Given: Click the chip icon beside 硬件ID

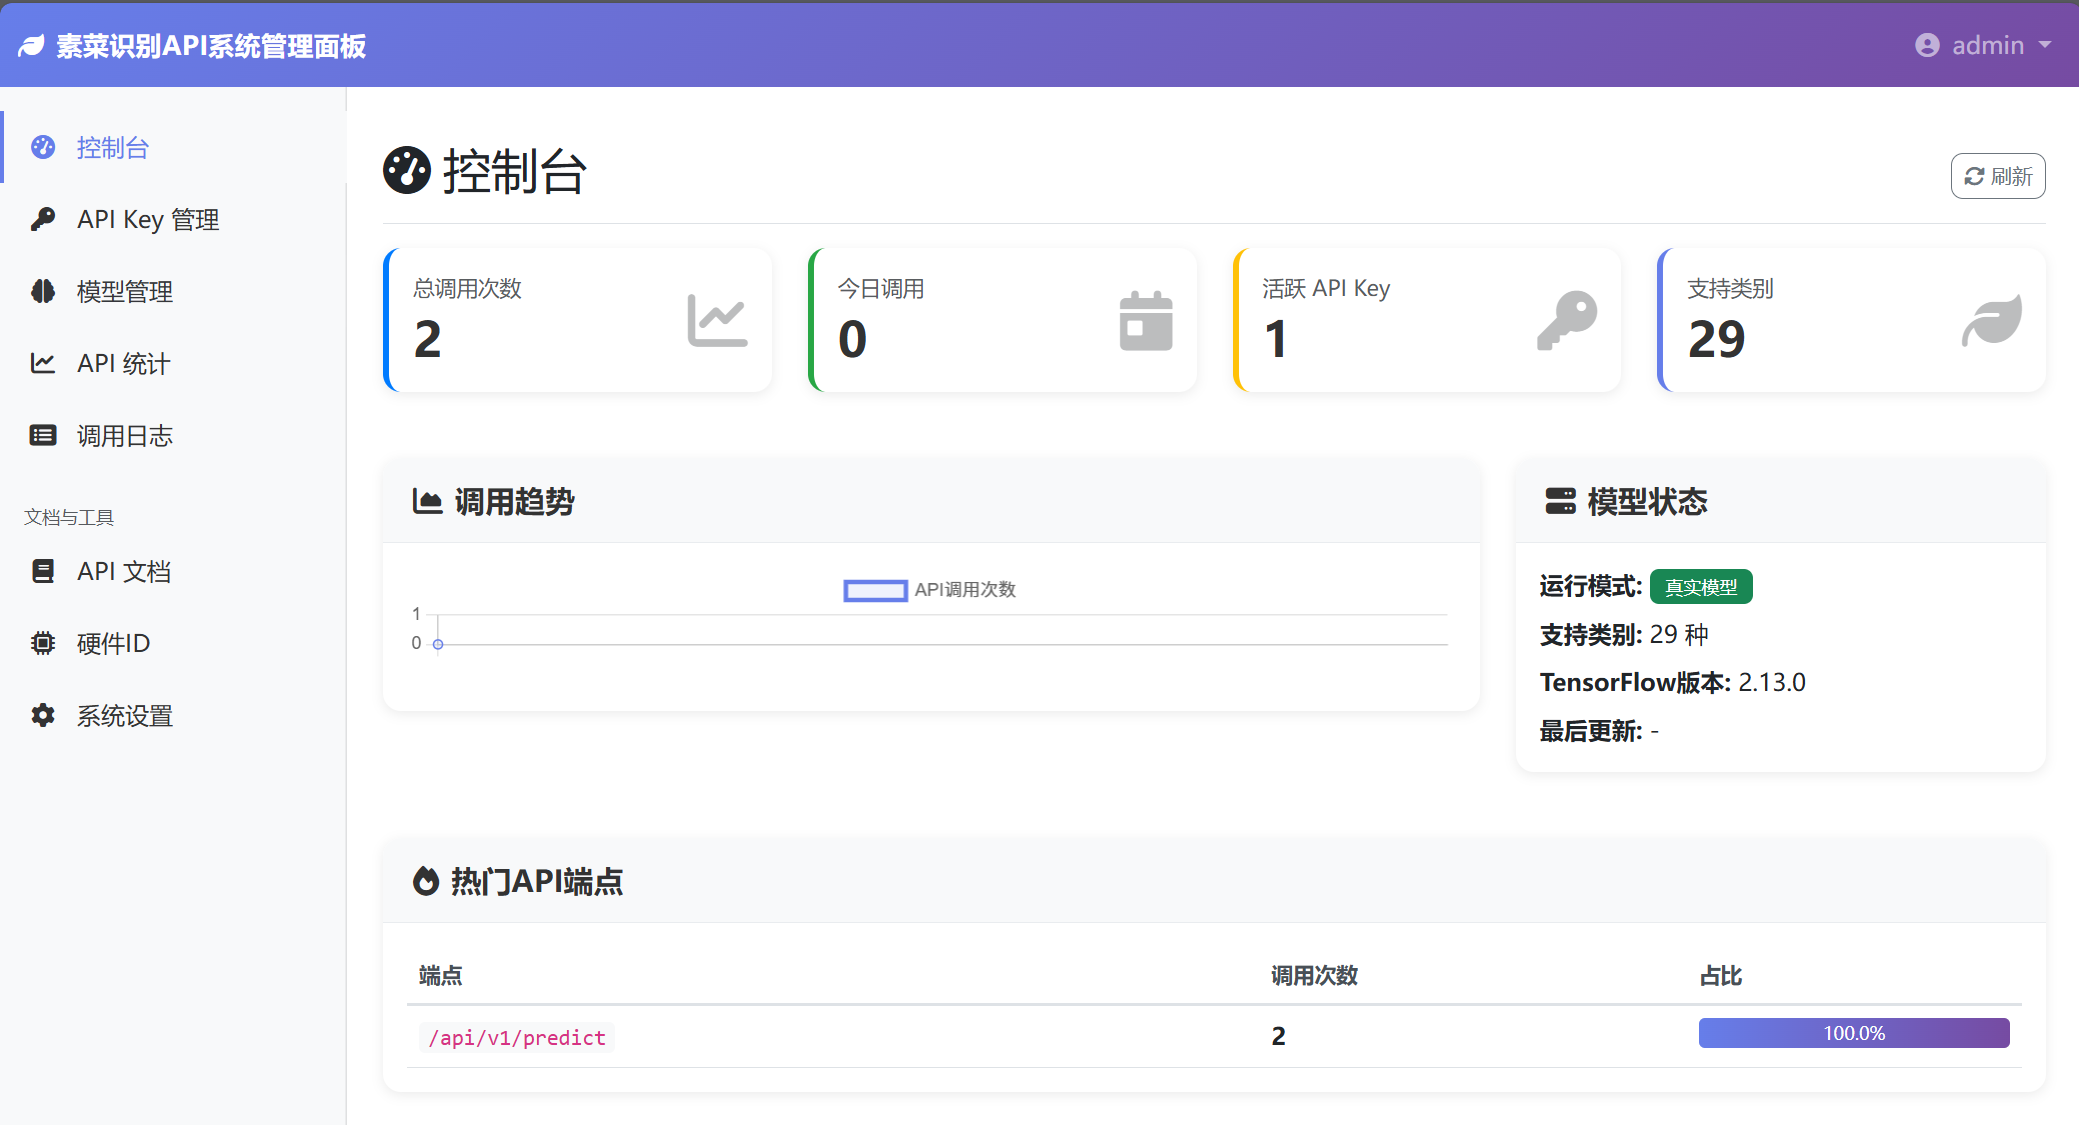Looking at the screenshot, I should pos(42,643).
